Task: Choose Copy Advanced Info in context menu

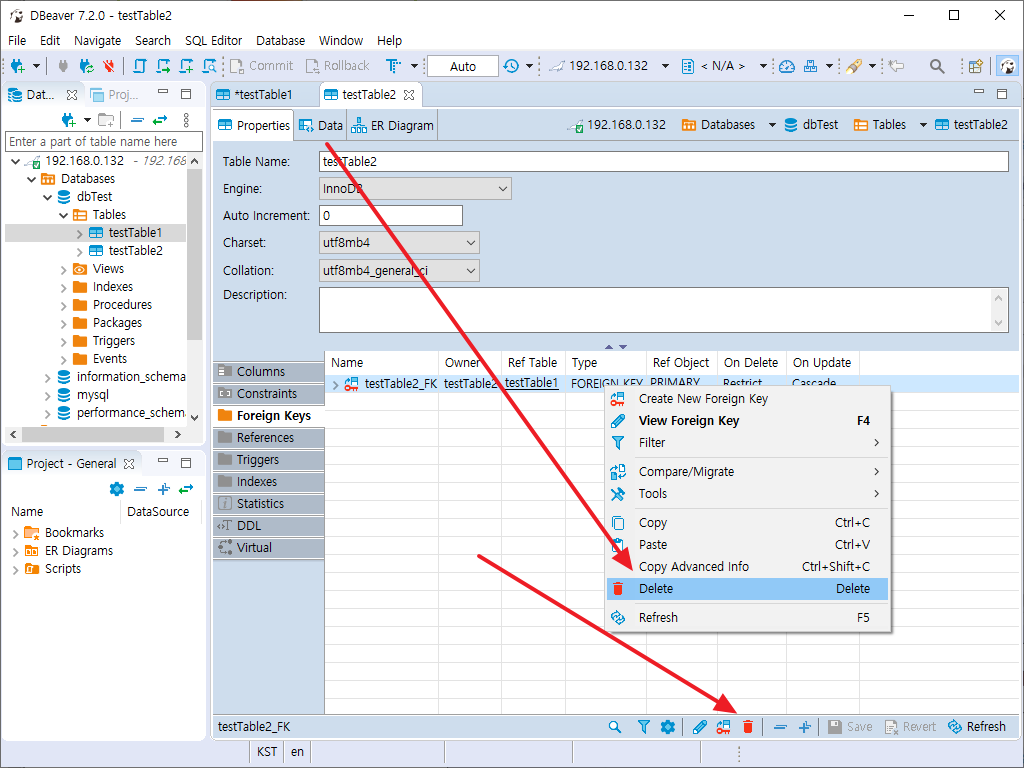Action: [x=747, y=567]
